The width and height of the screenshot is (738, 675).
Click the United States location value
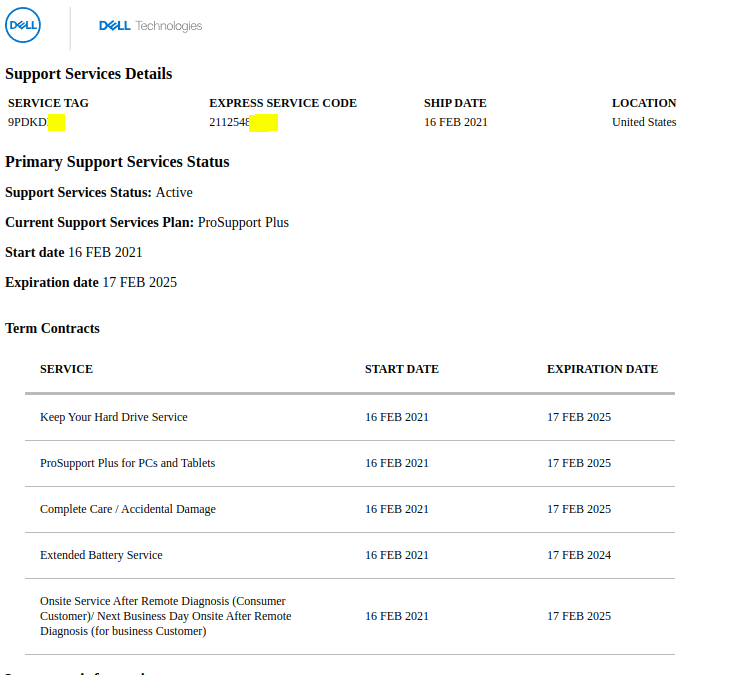(644, 122)
